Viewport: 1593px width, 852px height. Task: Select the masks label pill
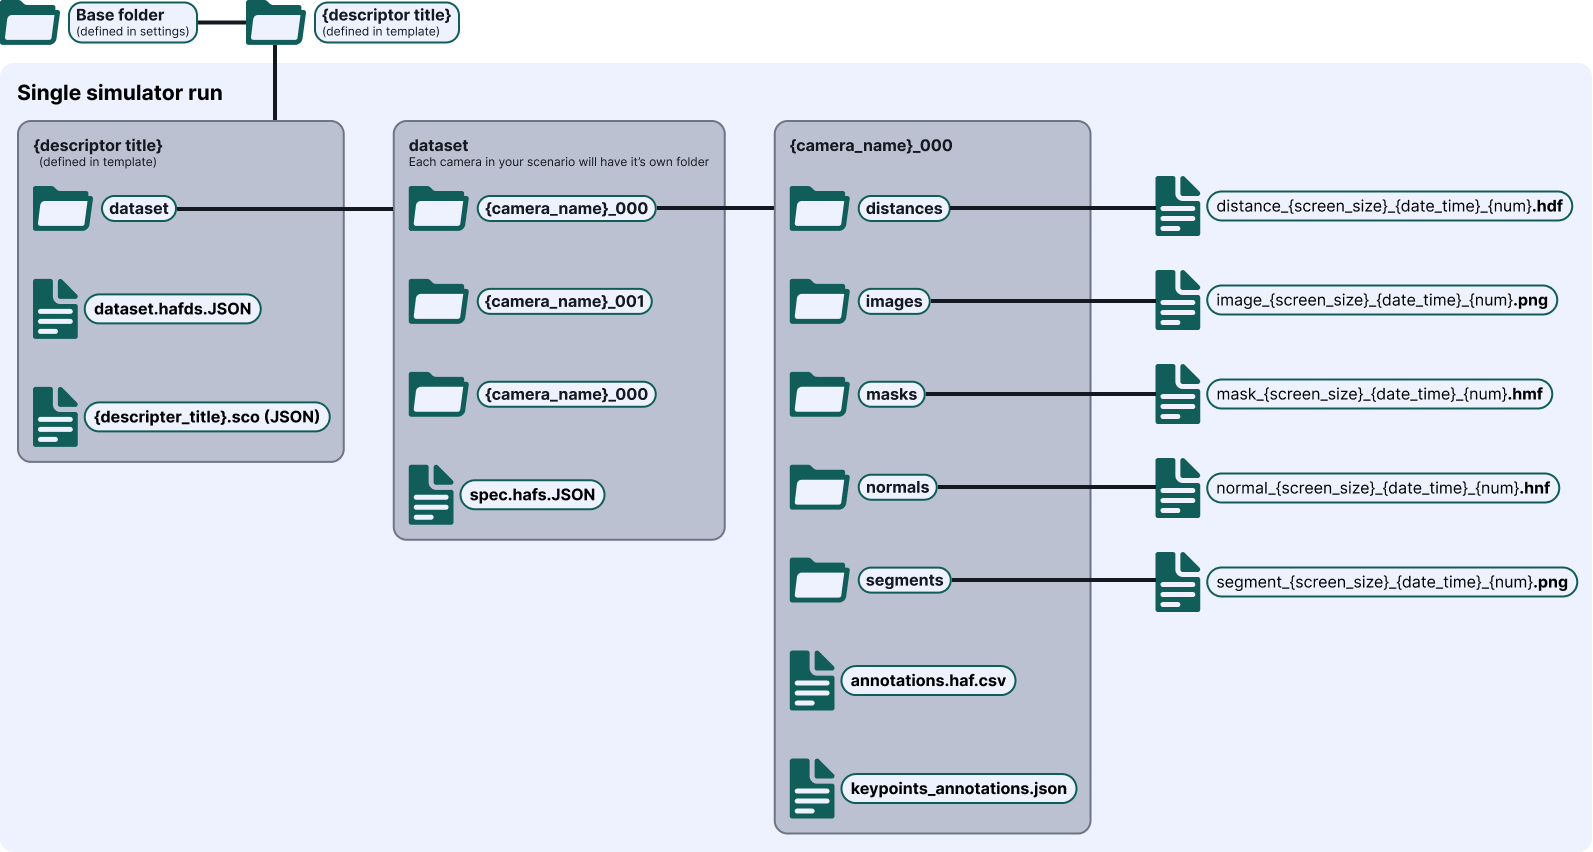coord(892,394)
